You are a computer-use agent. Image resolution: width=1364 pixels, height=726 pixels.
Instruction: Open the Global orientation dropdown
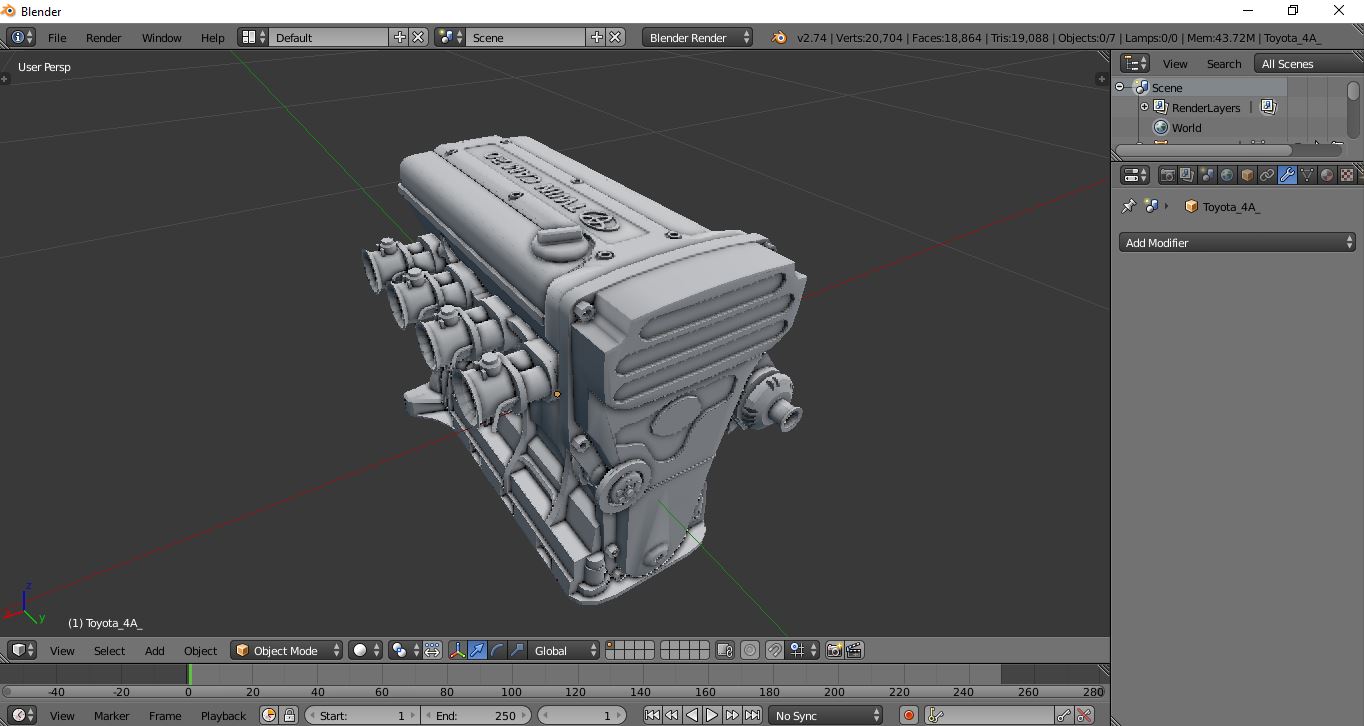pos(564,650)
